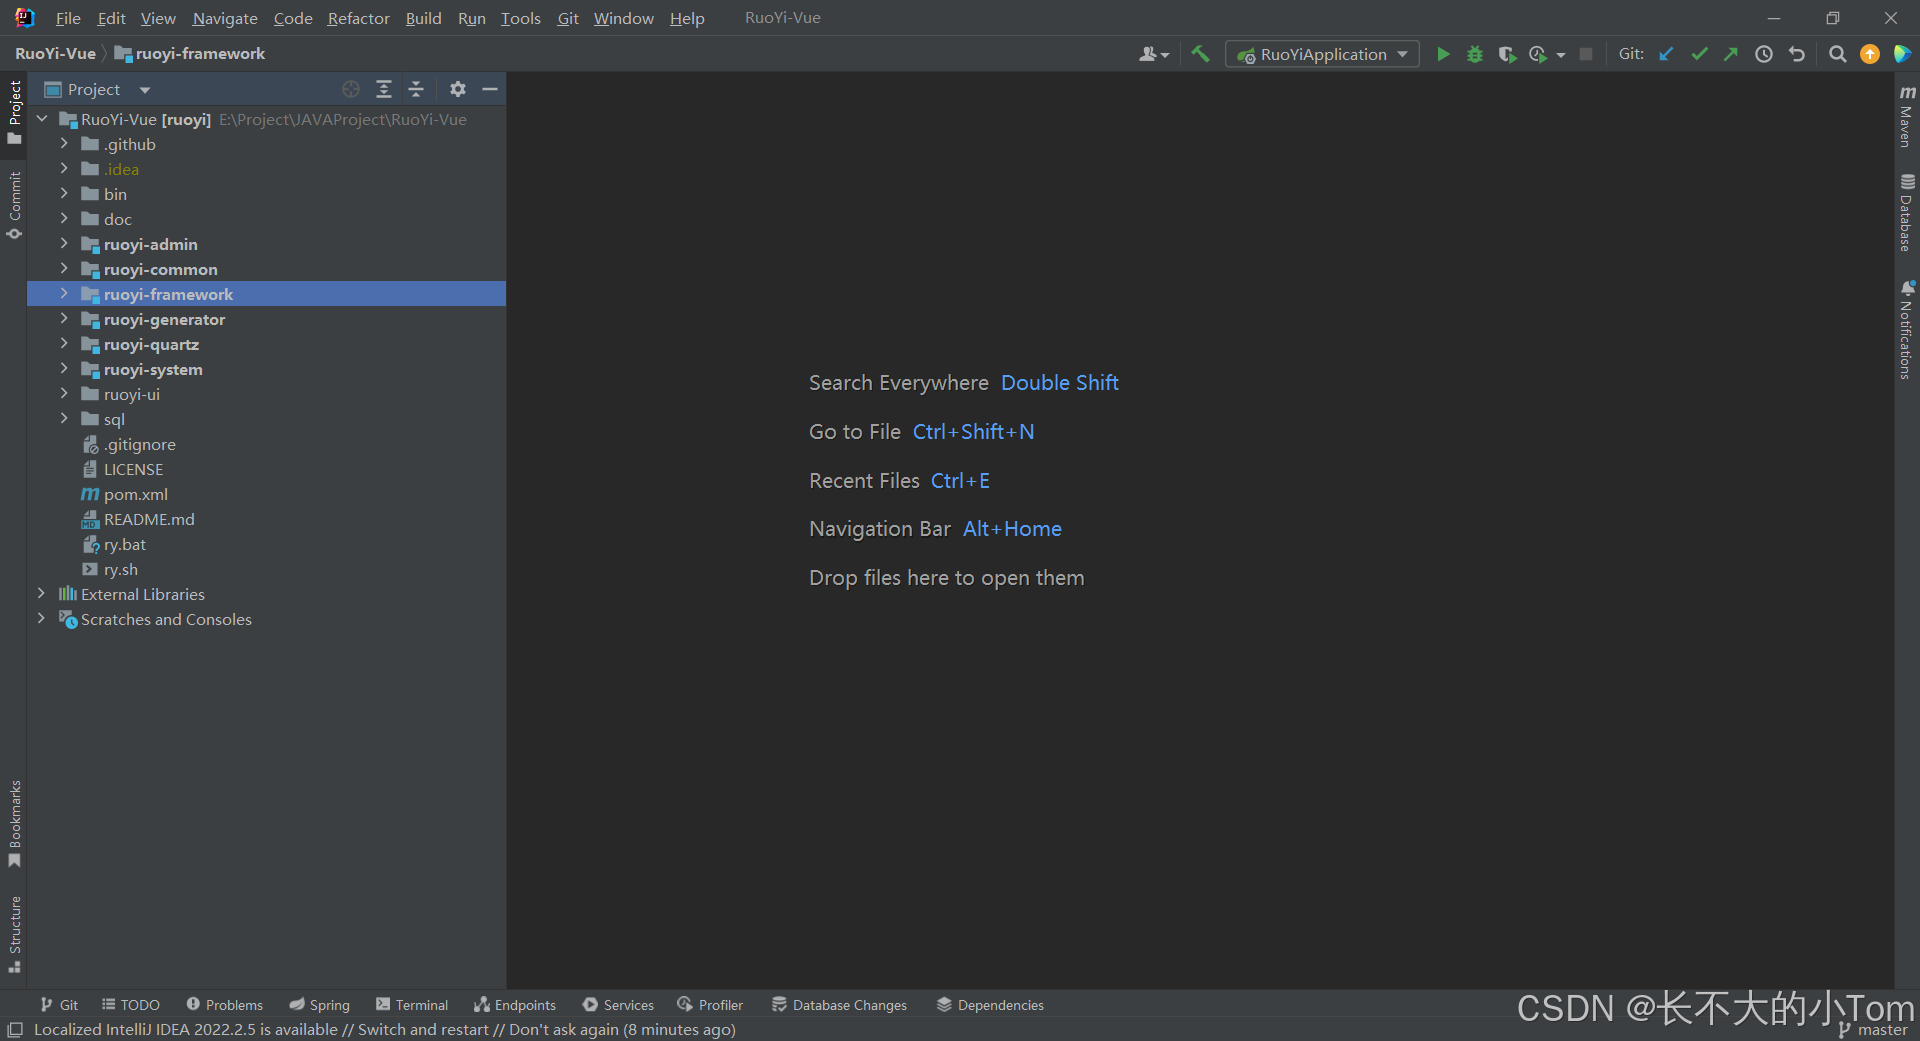Open Project panel gear options
Screen dimensions: 1920x1041
pyautogui.click(x=458, y=89)
